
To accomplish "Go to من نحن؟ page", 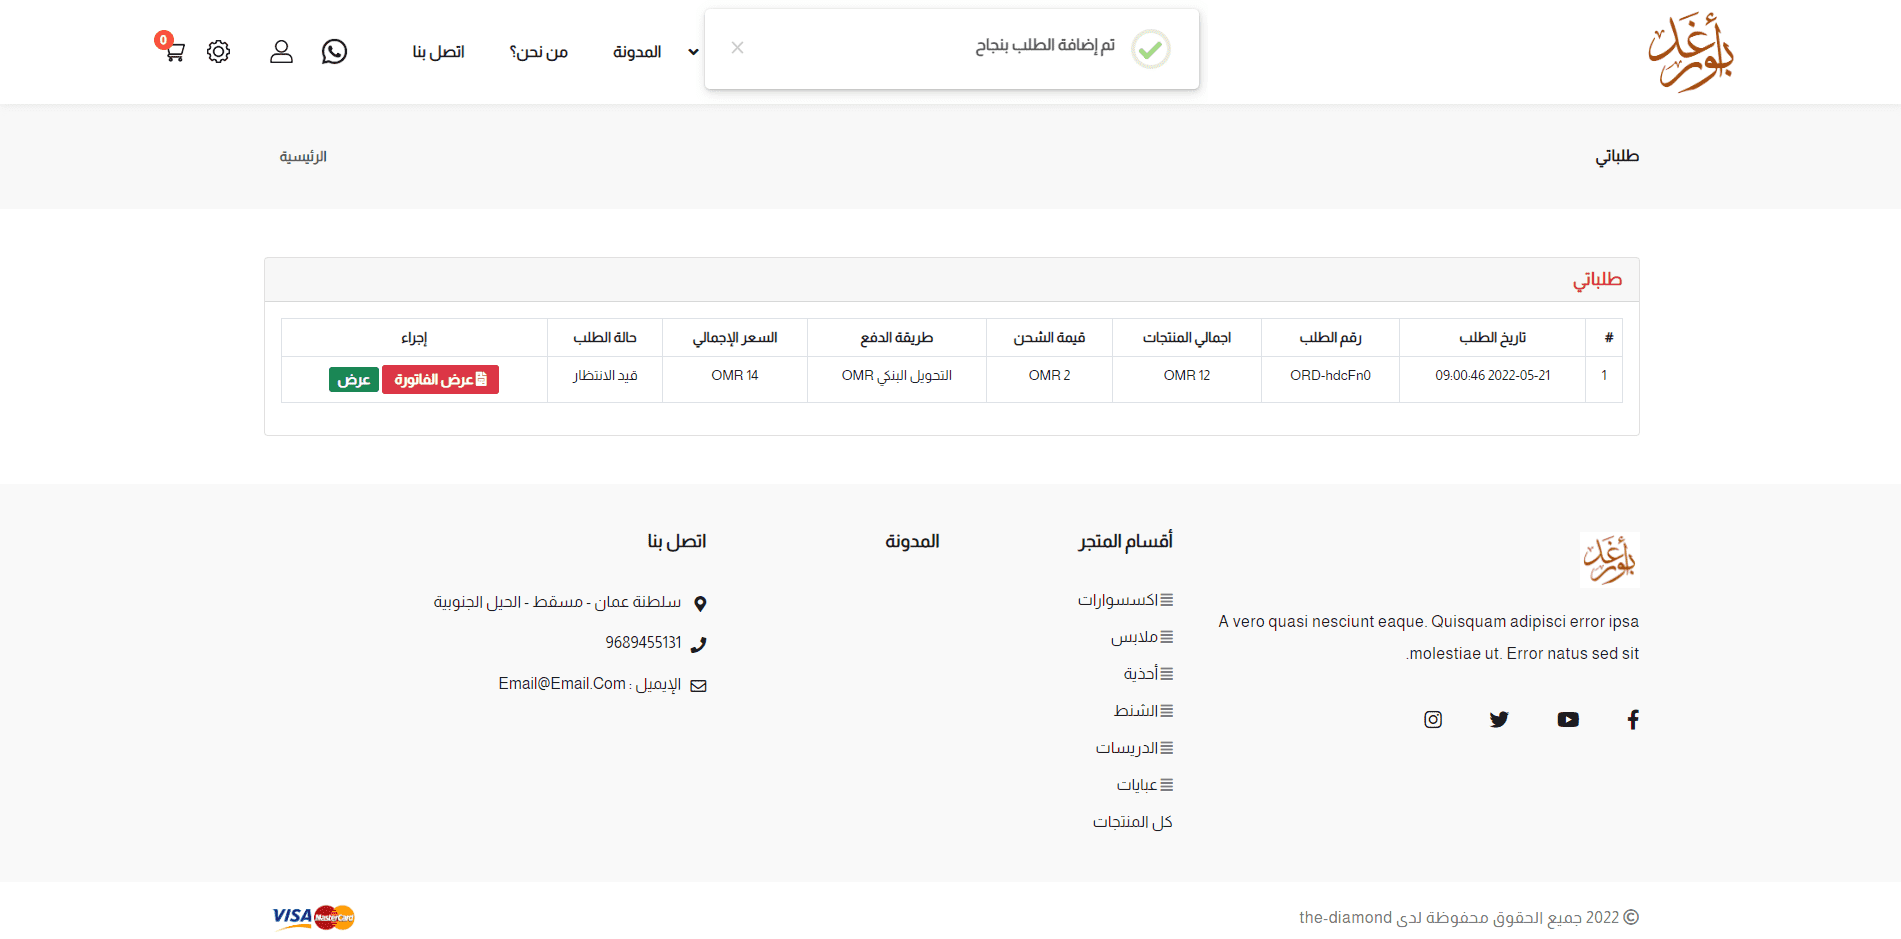I will click(x=538, y=52).
